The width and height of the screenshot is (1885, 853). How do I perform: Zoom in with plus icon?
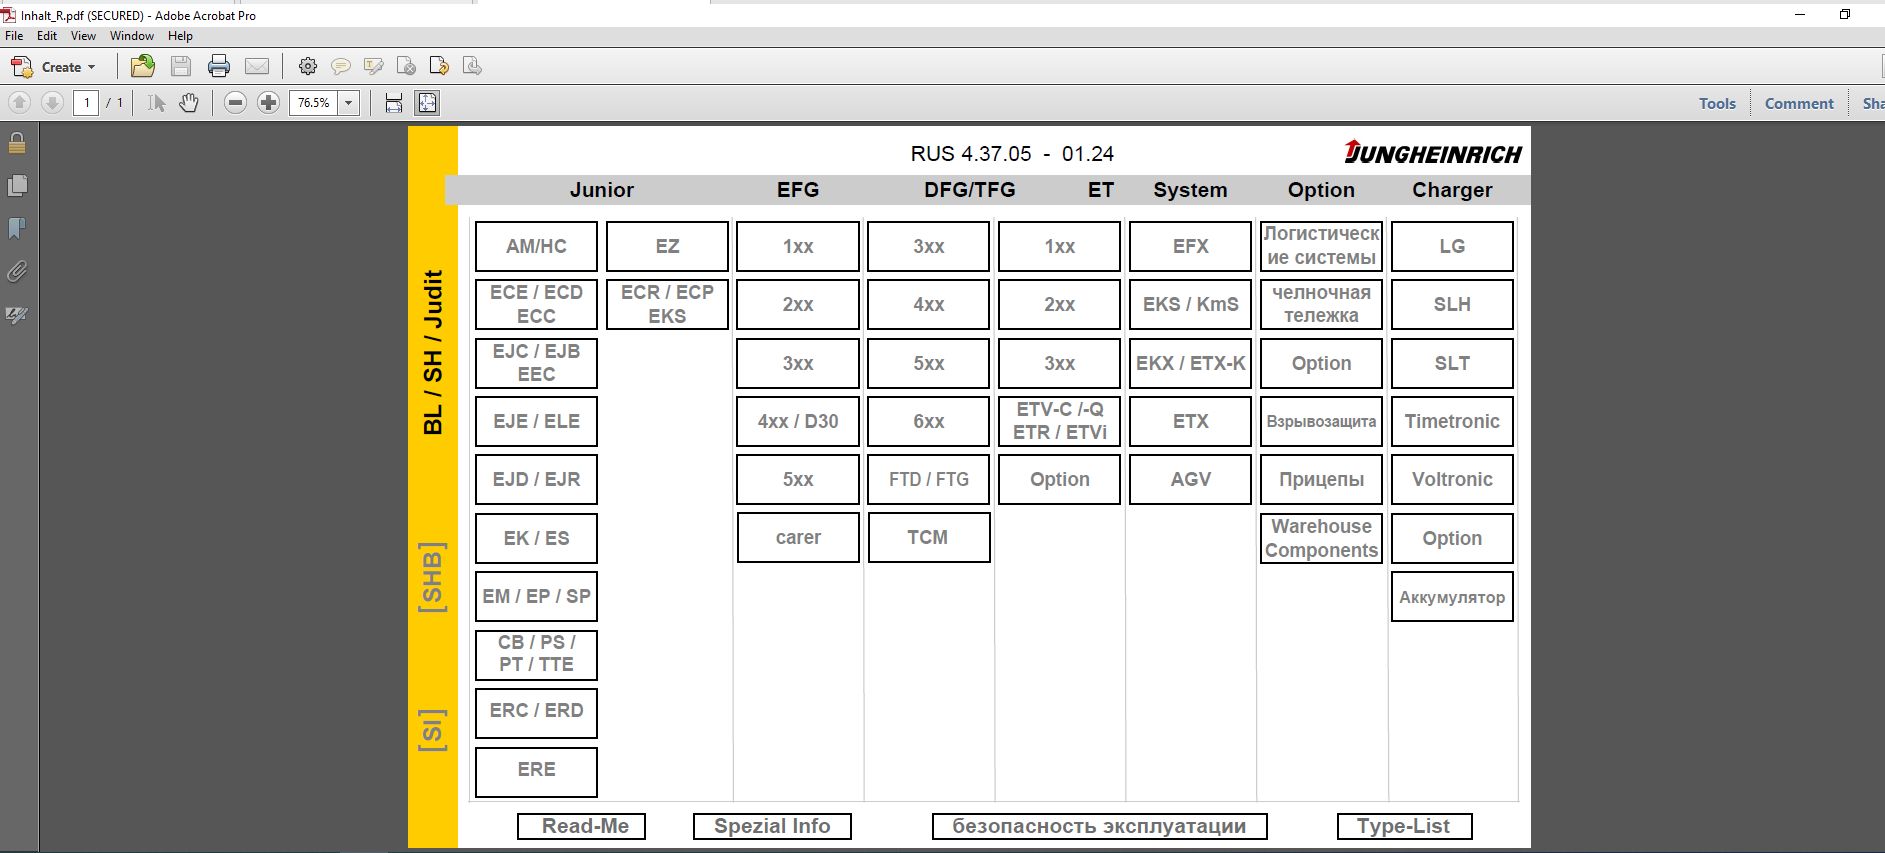[x=268, y=102]
